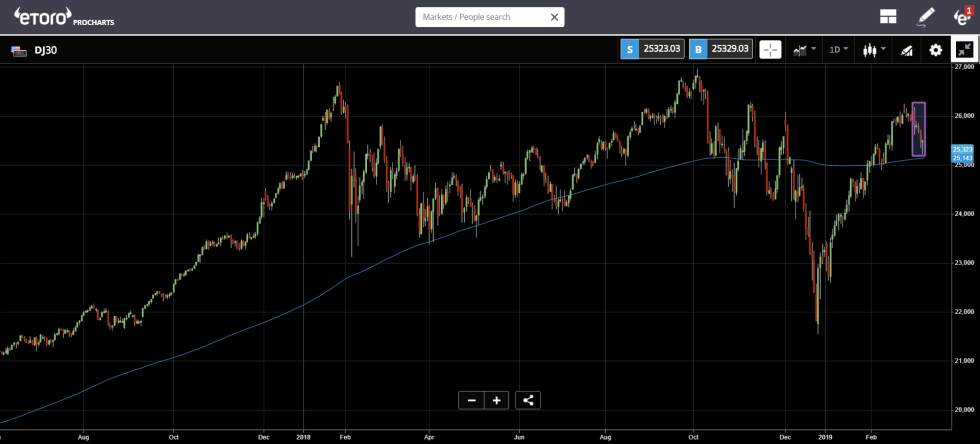980x444 pixels.
Task: Open the 1D timeframe dropdown
Action: (x=839, y=49)
